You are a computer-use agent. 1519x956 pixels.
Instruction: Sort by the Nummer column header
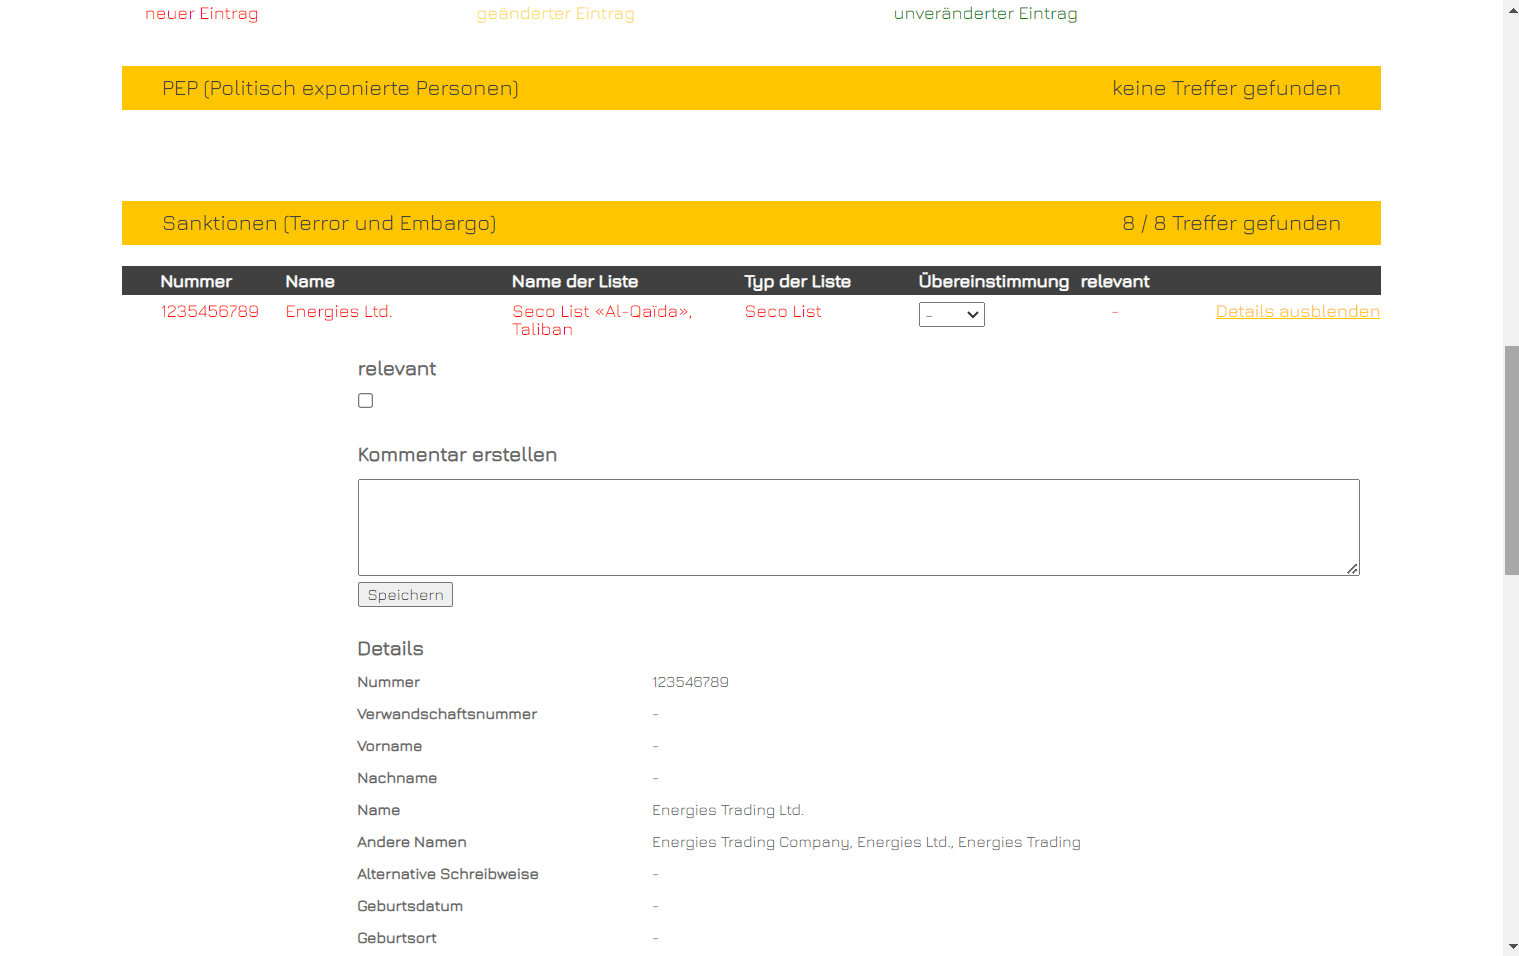[196, 282]
